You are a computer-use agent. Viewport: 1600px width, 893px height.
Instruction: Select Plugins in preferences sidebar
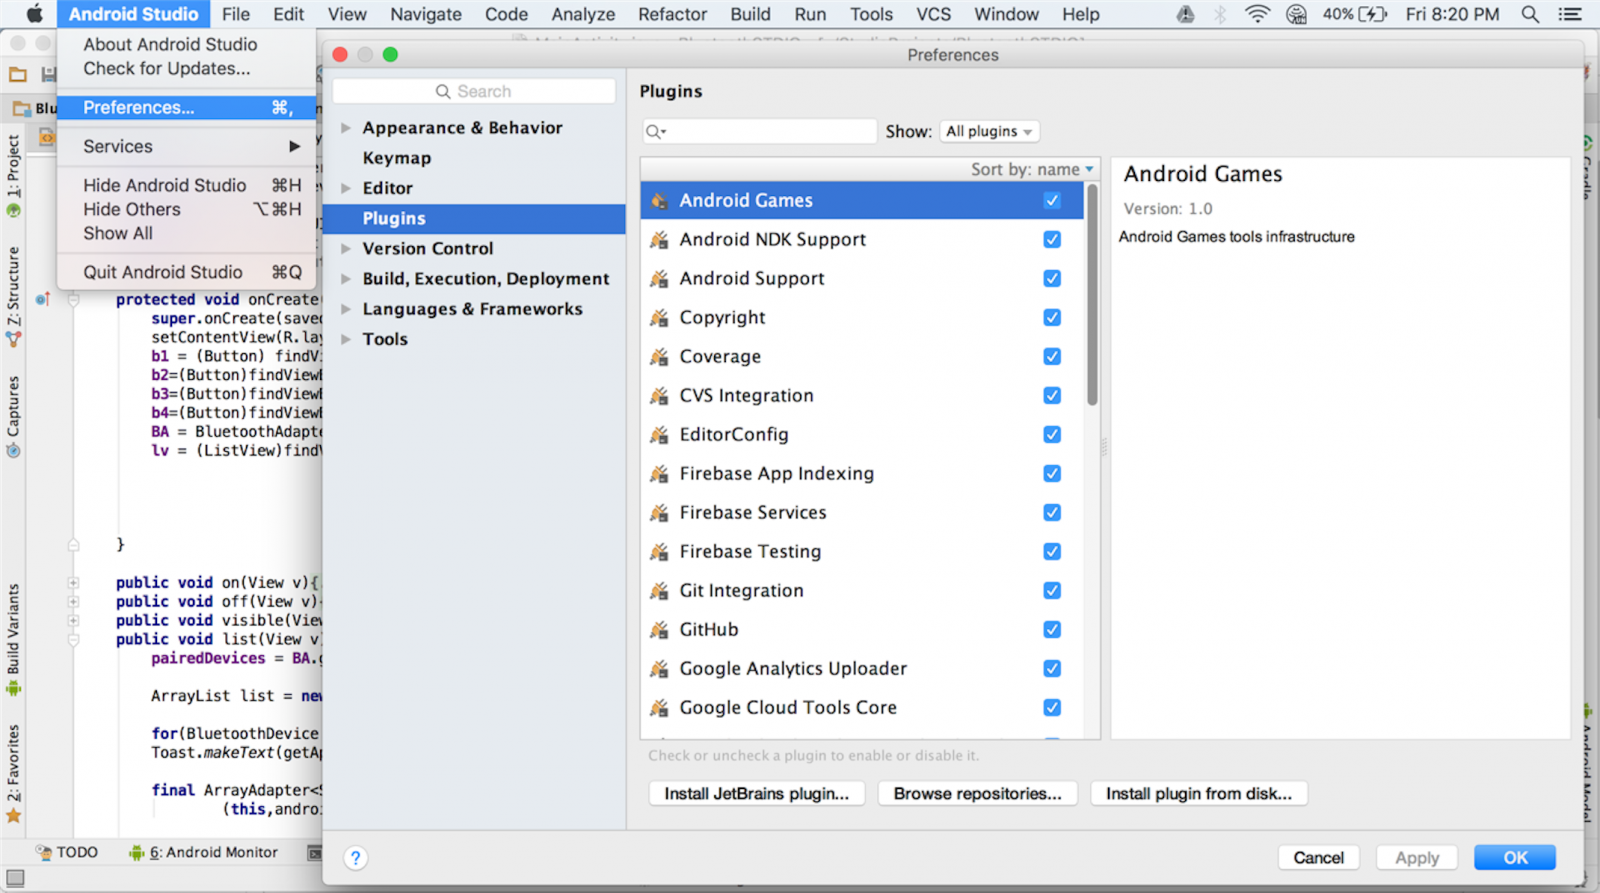(475, 218)
